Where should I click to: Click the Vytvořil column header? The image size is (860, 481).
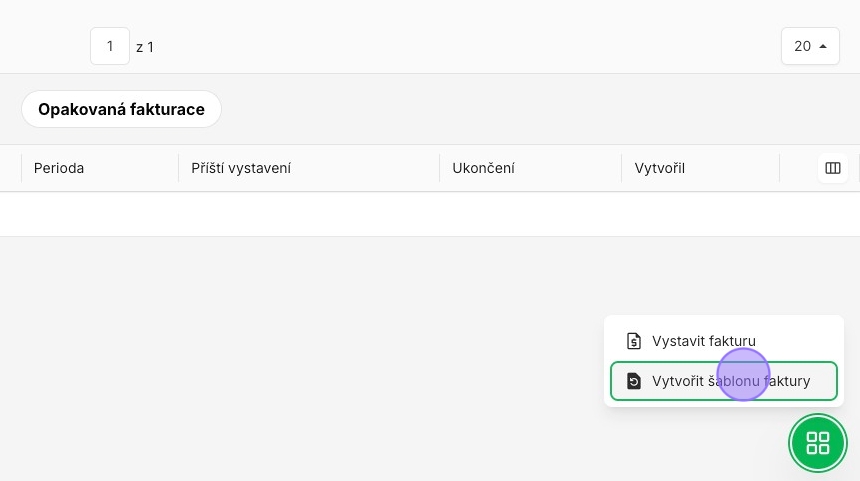tap(659, 168)
